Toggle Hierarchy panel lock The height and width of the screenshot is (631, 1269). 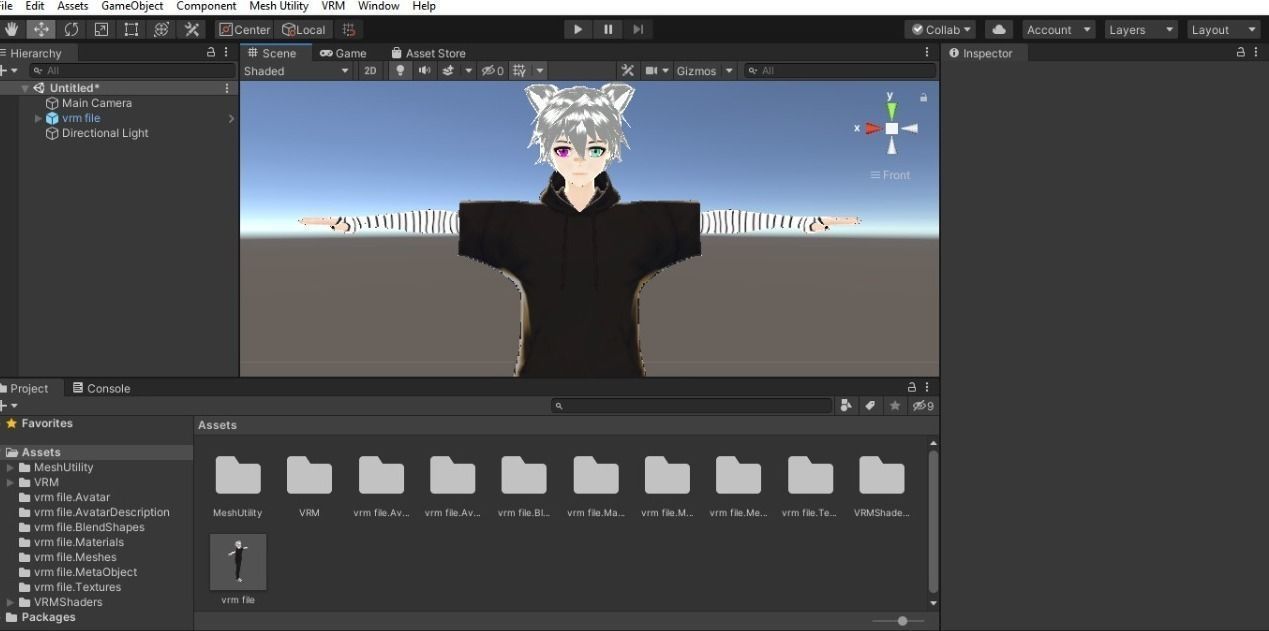point(211,52)
